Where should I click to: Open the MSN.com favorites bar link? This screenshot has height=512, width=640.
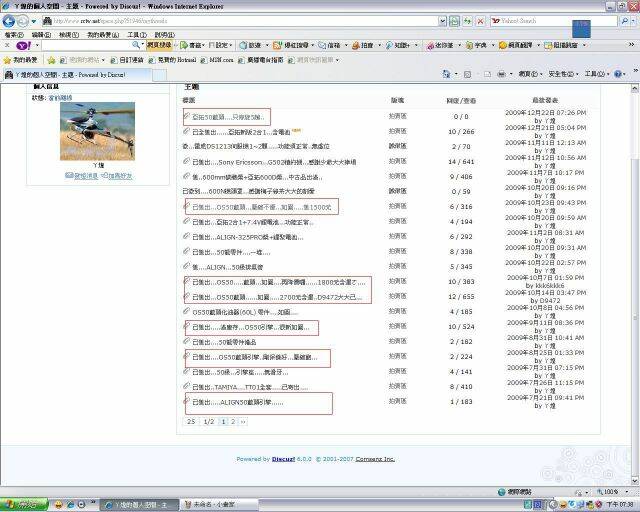(x=217, y=60)
